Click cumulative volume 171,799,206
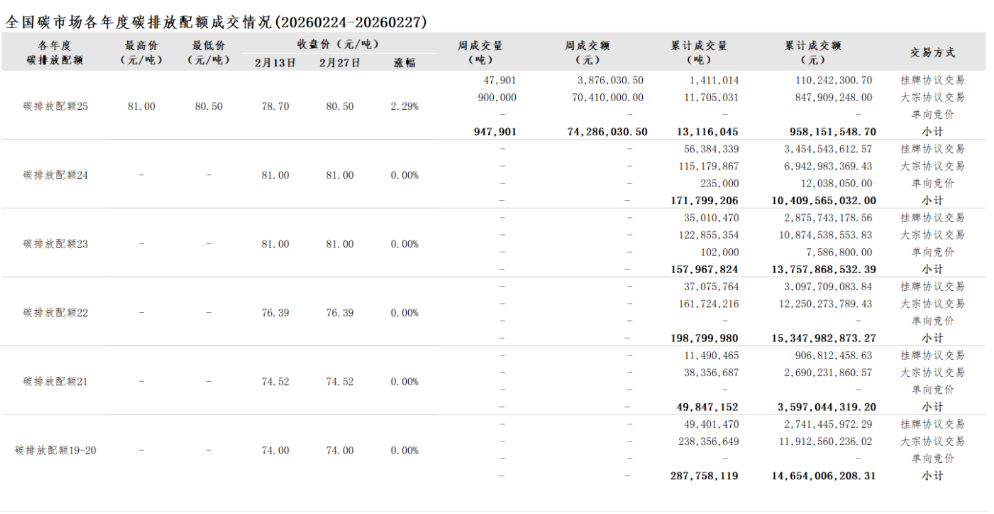 point(705,200)
